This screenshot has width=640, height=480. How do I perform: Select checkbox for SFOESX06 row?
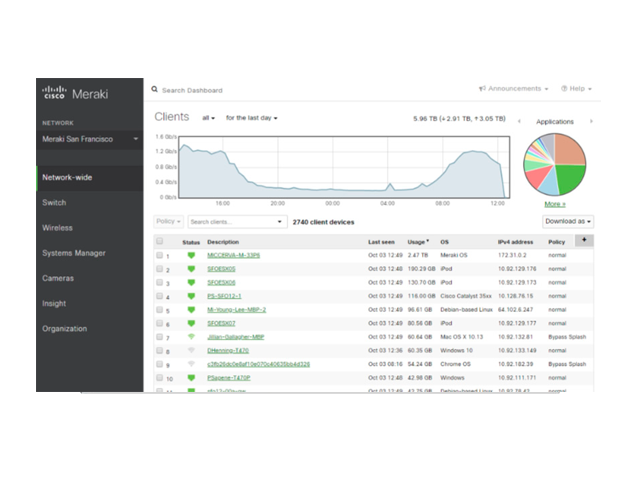coord(160,283)
